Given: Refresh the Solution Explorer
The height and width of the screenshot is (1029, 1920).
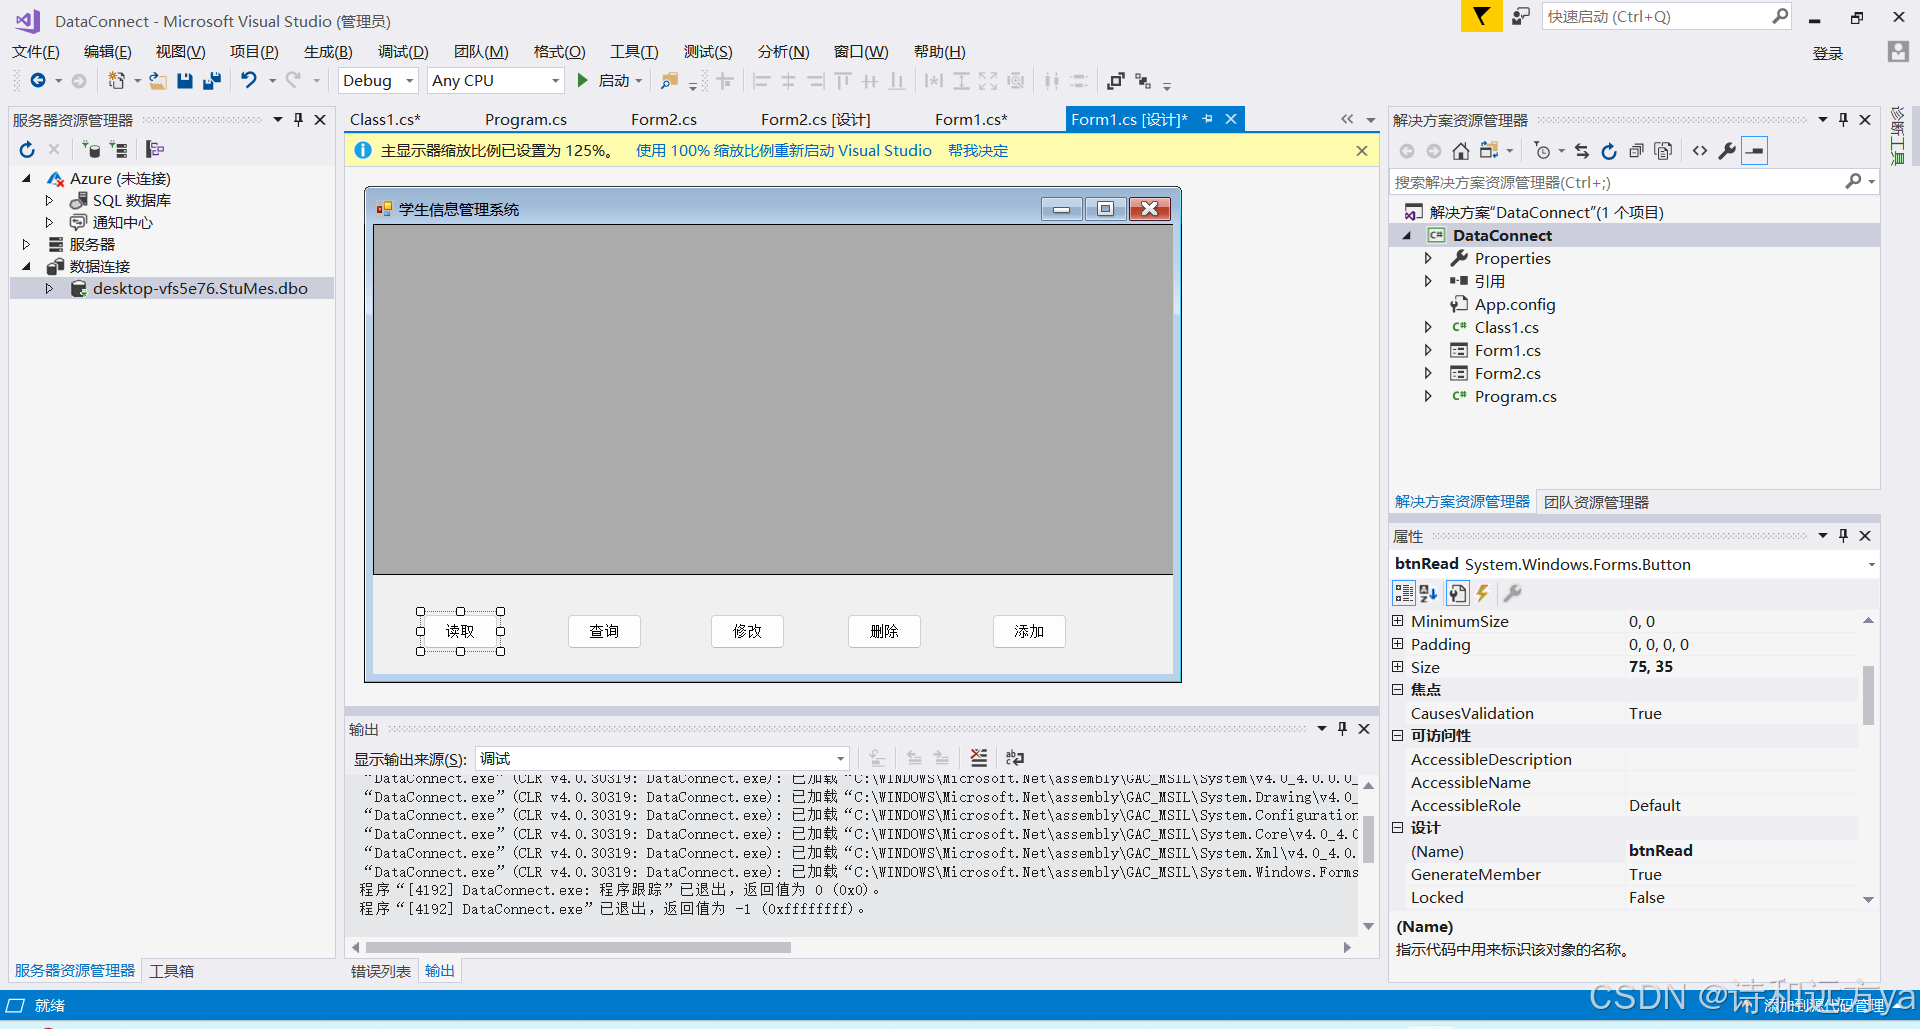Looking at the screenshot, I should coord(1609,151).
